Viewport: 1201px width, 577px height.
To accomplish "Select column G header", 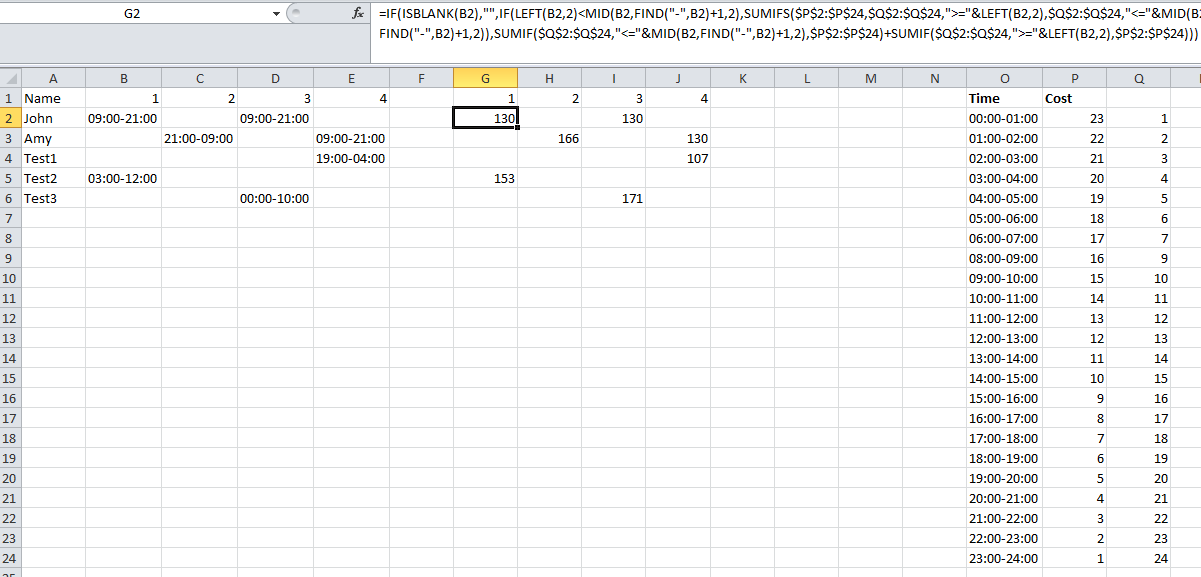I will coord(485,78).
